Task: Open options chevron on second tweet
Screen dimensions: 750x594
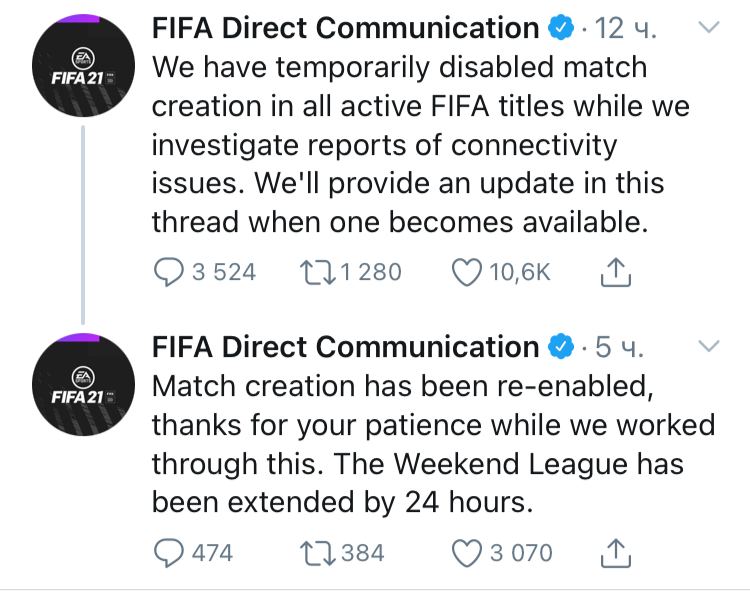Action: pos(708,347)
